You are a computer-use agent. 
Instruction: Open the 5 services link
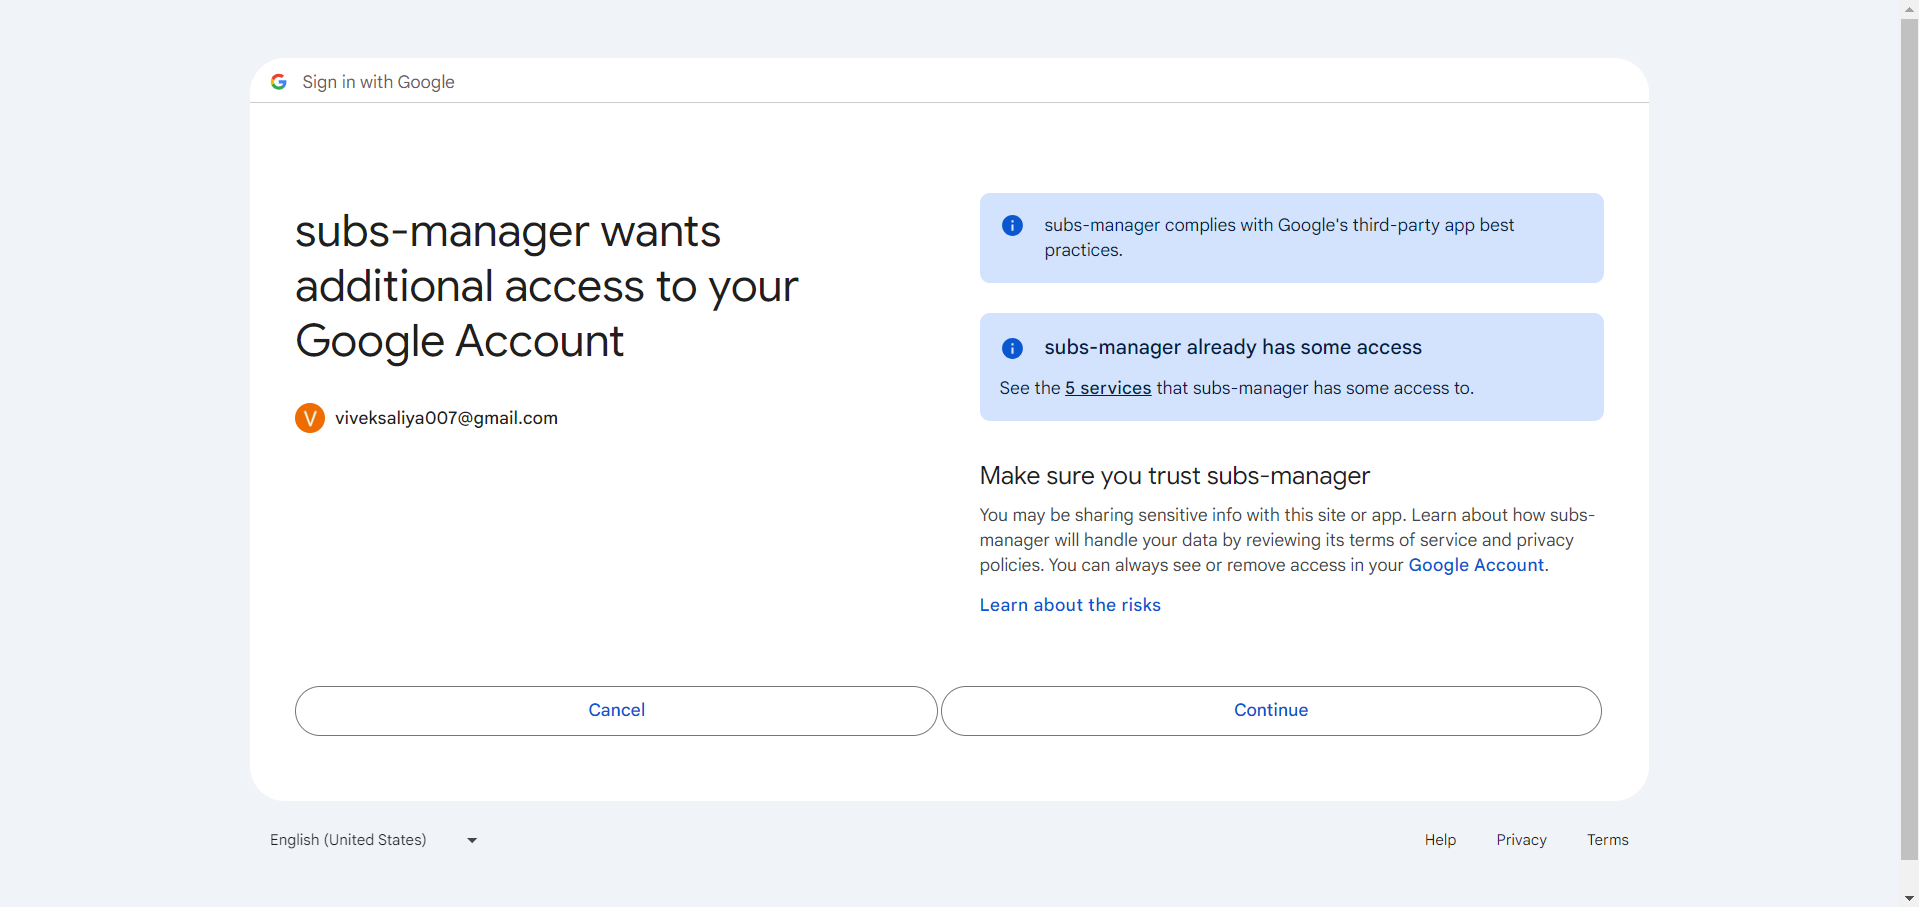point(1108,388)
